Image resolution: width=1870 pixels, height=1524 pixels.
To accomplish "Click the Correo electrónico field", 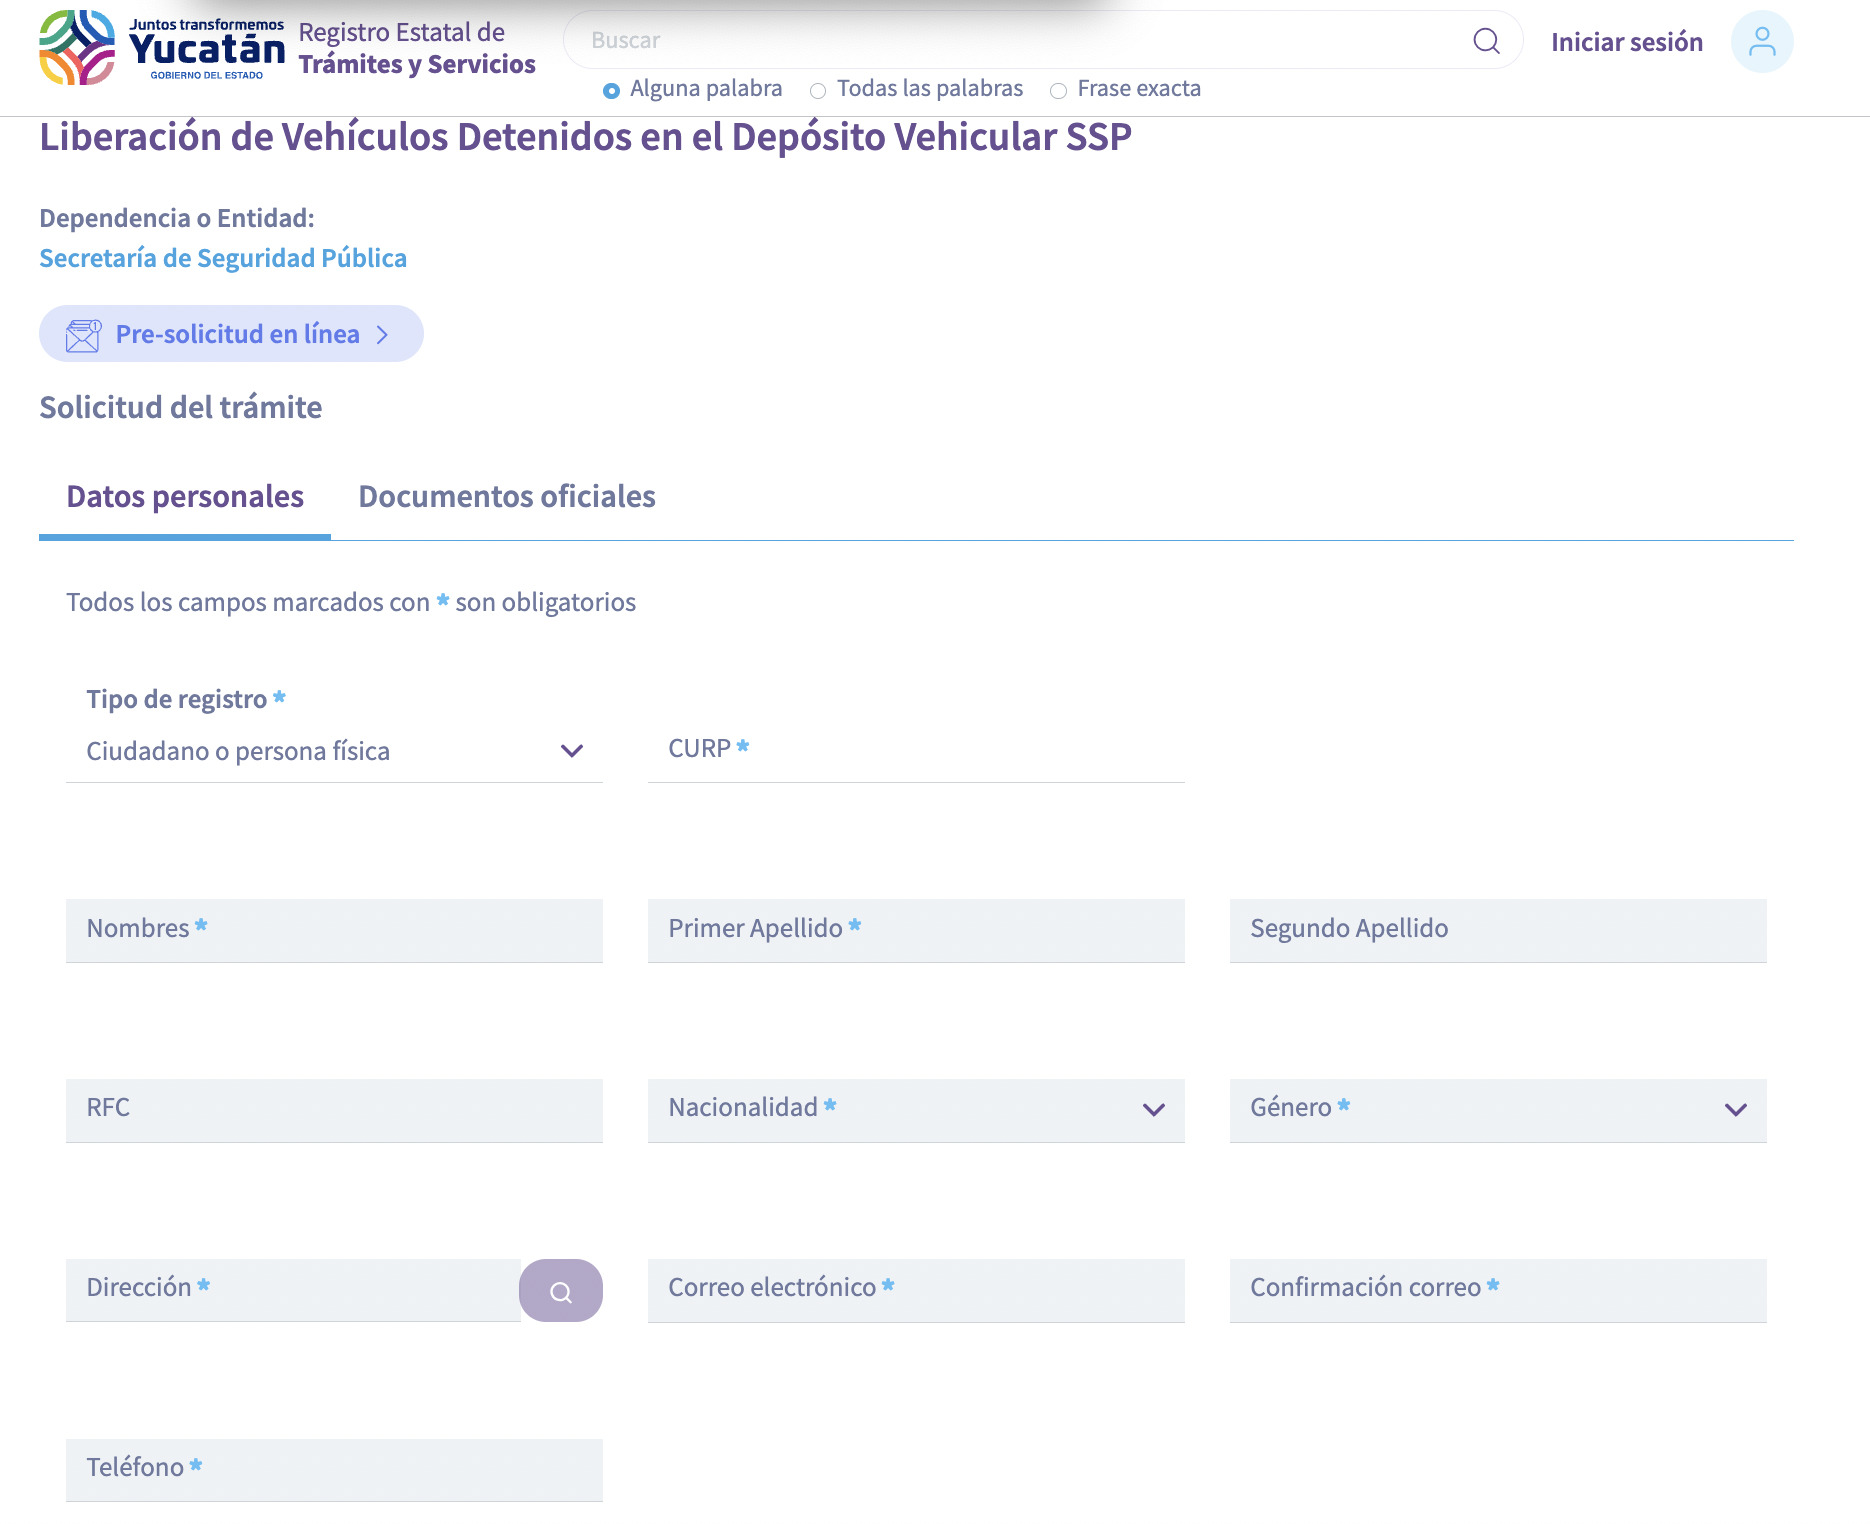I will pos(915,1289).
